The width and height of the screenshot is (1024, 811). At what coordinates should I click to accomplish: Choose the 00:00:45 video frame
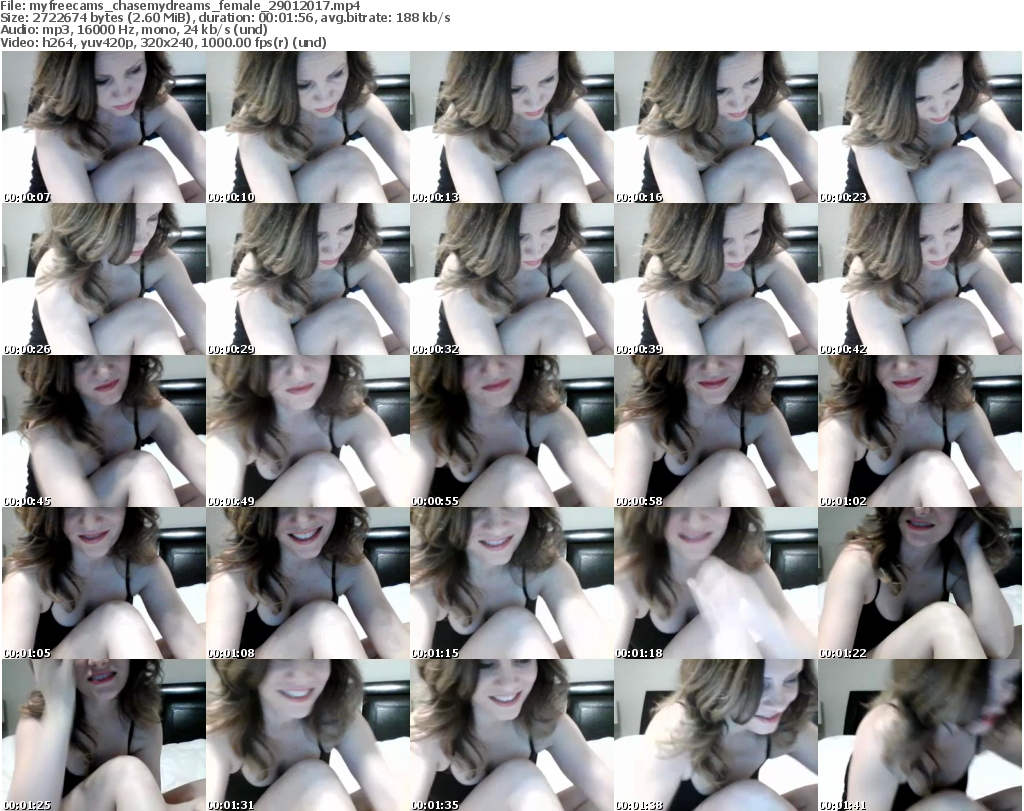pos(104,431)
